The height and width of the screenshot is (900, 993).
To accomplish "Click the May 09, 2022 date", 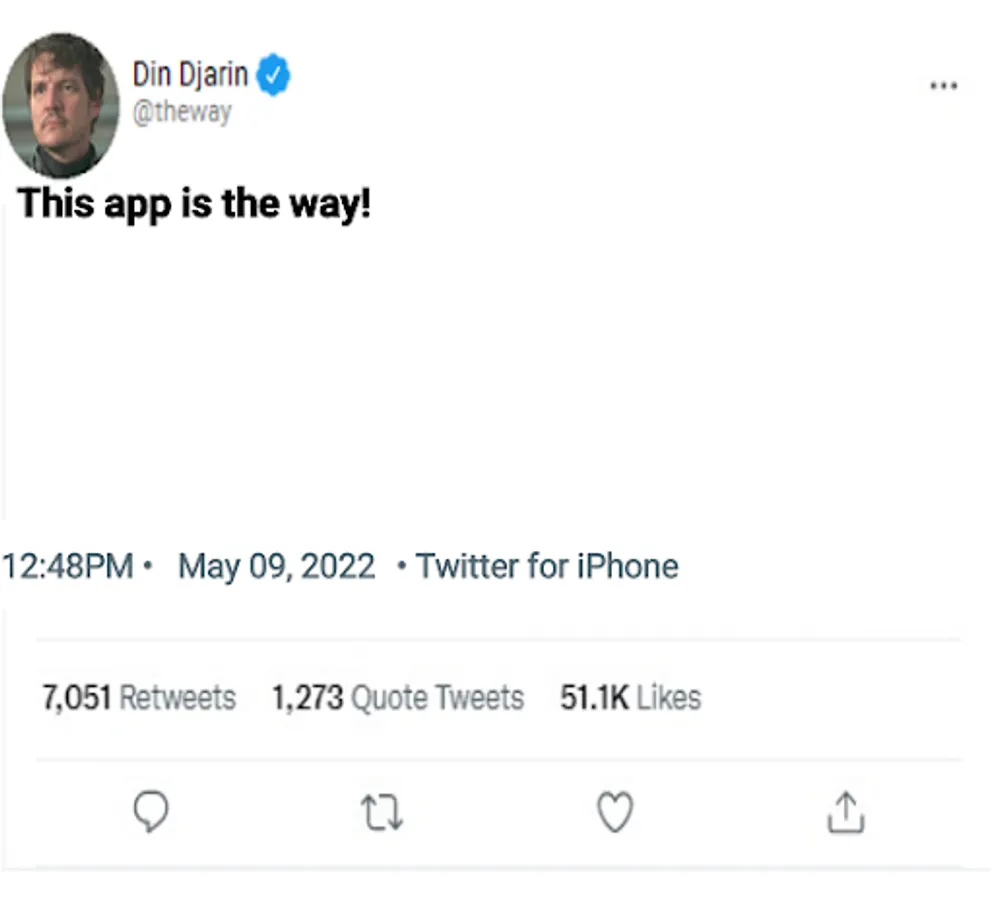I will 277,567.
